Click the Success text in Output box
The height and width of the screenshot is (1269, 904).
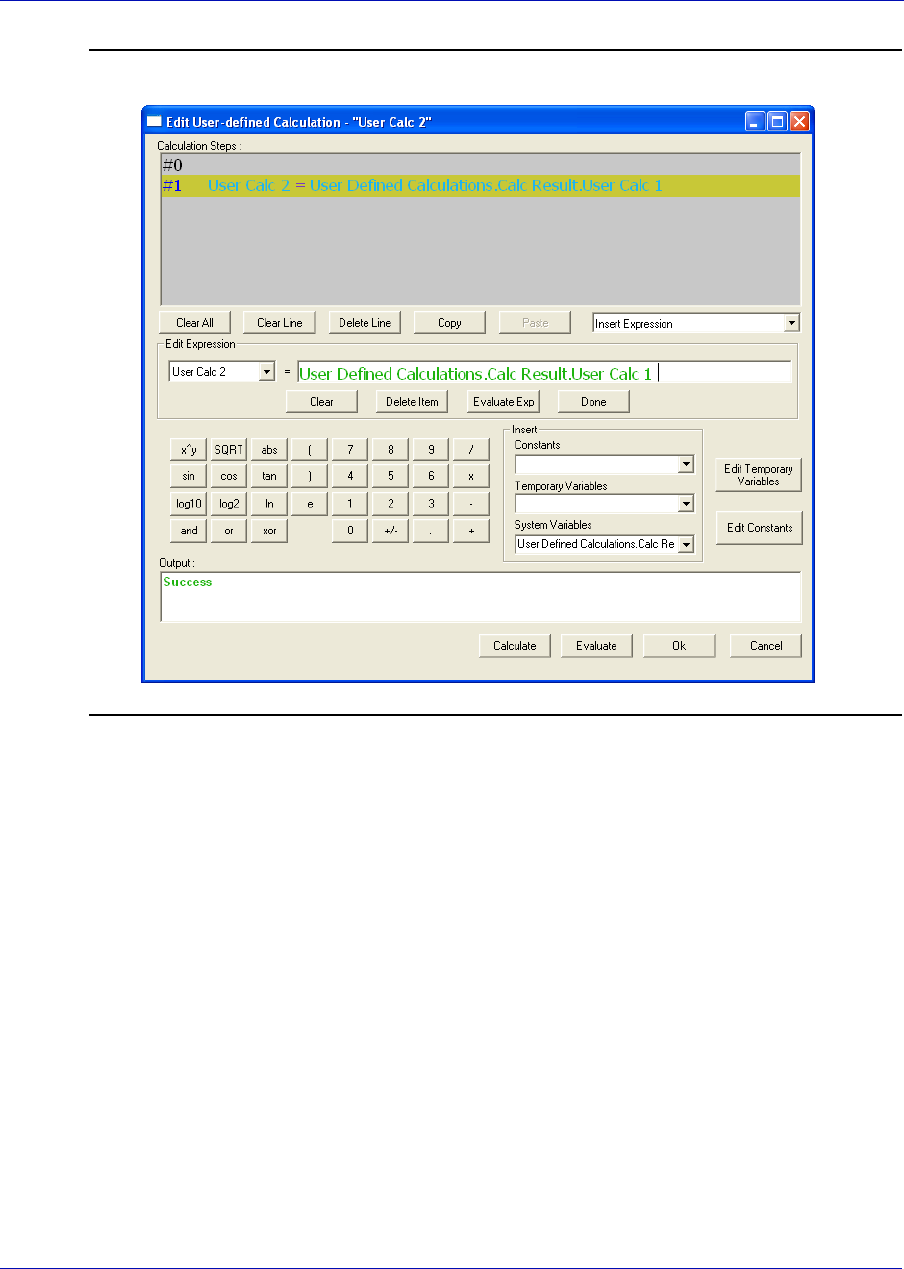[189, 582]
